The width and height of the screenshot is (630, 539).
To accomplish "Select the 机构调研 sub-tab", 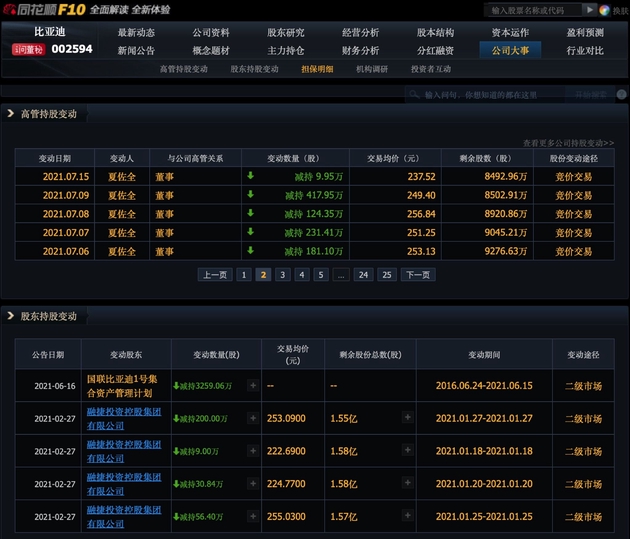I will click(371, 69).
